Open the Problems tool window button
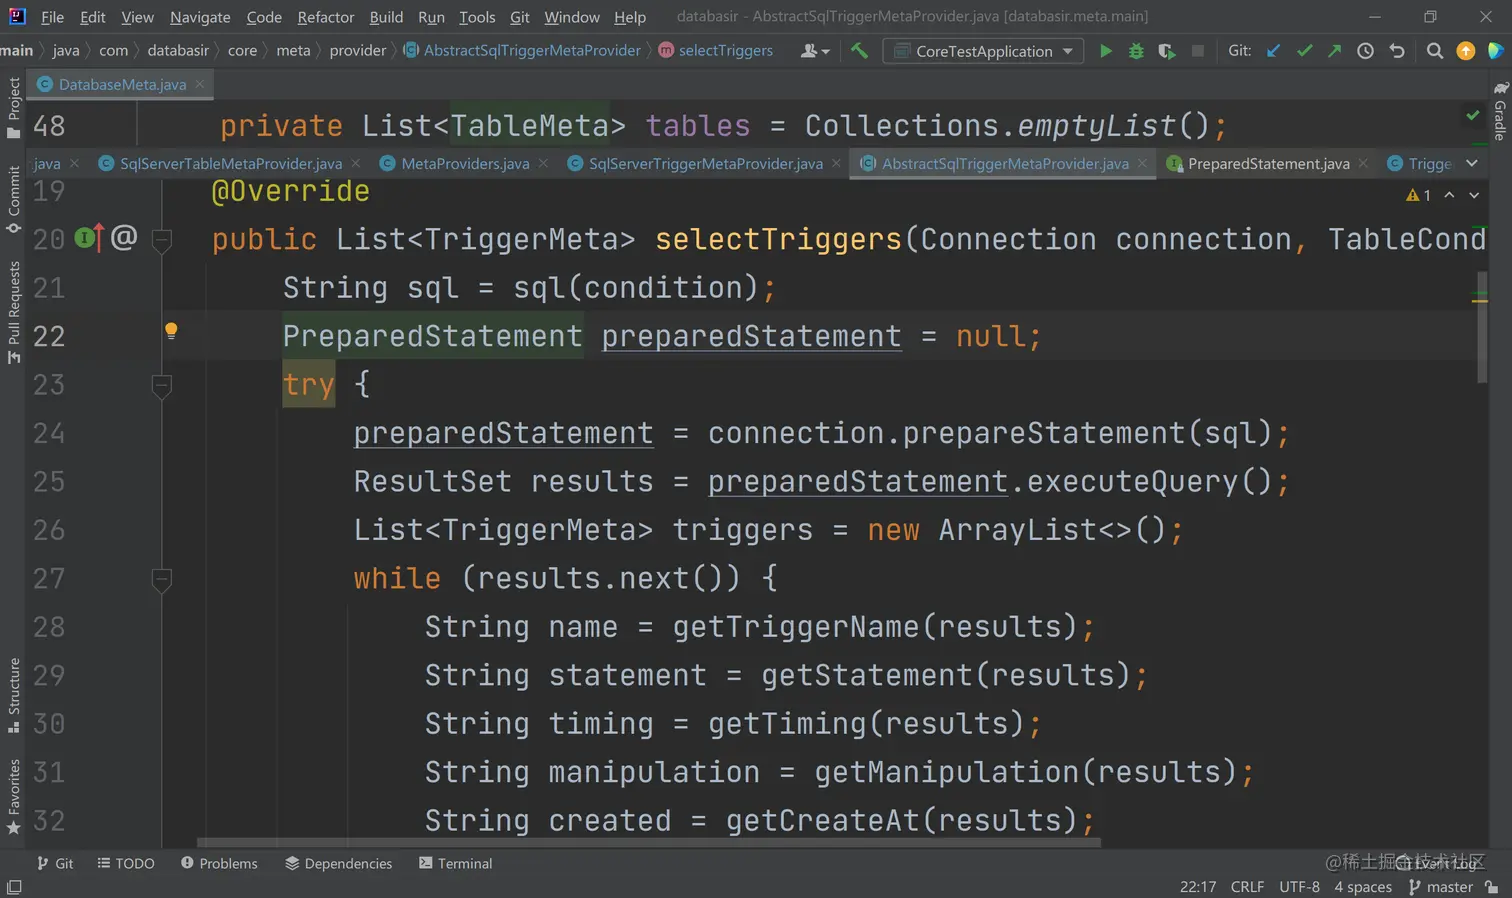The height and width of the screenshot is (898, 1512). click(219, 863)
